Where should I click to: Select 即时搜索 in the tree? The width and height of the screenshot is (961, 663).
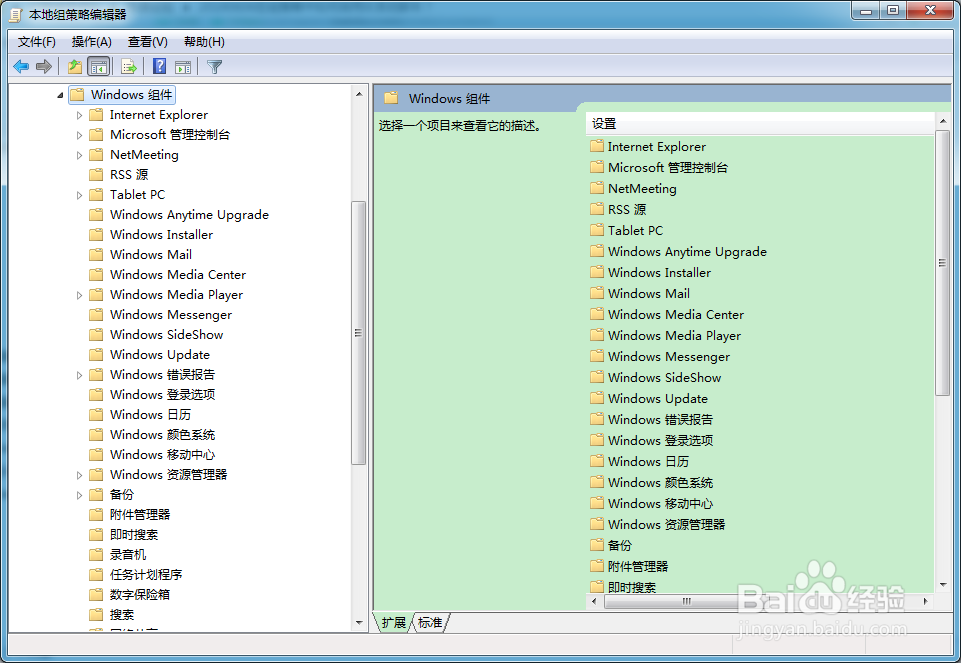[134, 535]
